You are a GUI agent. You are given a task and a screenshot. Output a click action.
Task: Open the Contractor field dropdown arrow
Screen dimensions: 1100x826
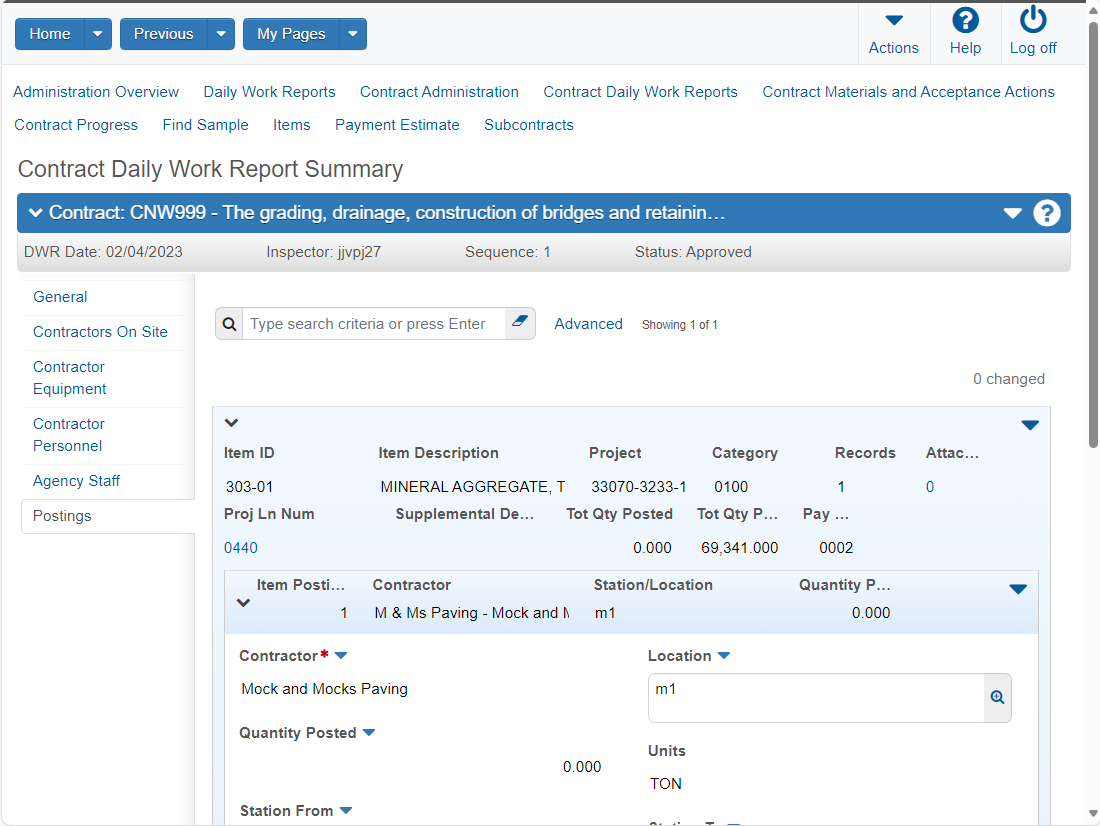pos(341,655)
